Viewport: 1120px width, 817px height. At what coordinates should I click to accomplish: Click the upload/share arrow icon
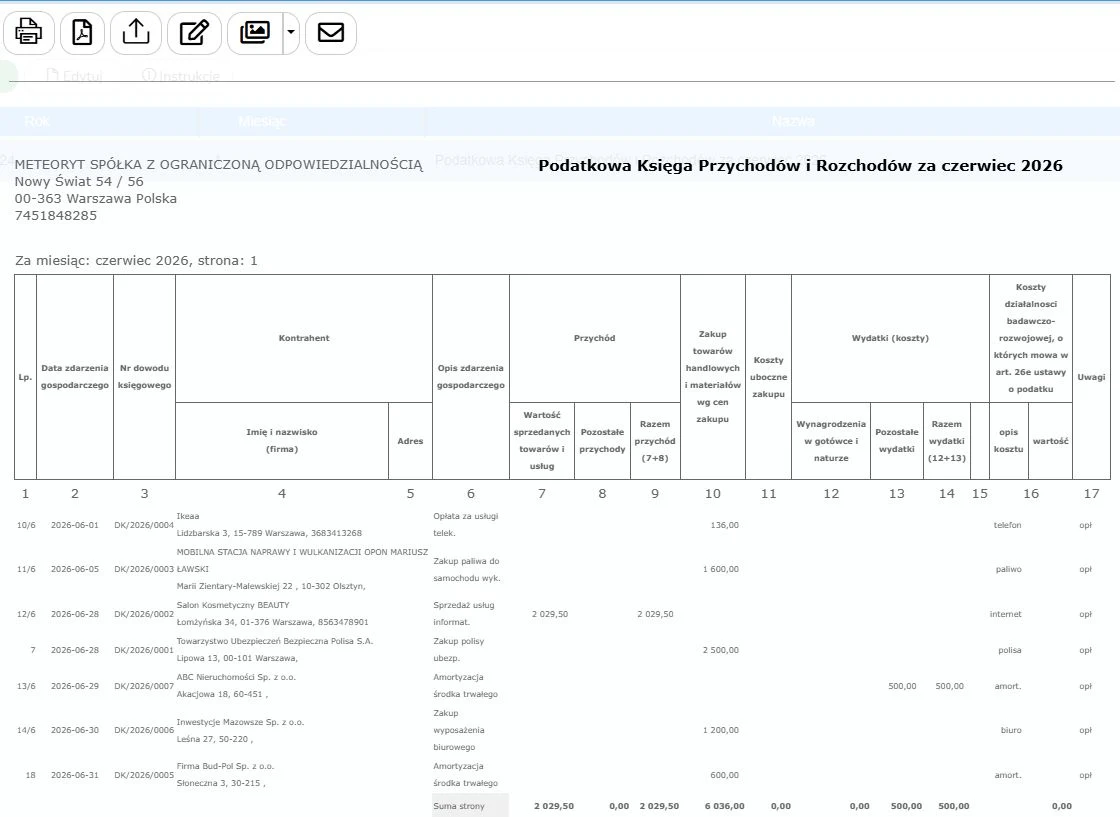click(136, 33)
